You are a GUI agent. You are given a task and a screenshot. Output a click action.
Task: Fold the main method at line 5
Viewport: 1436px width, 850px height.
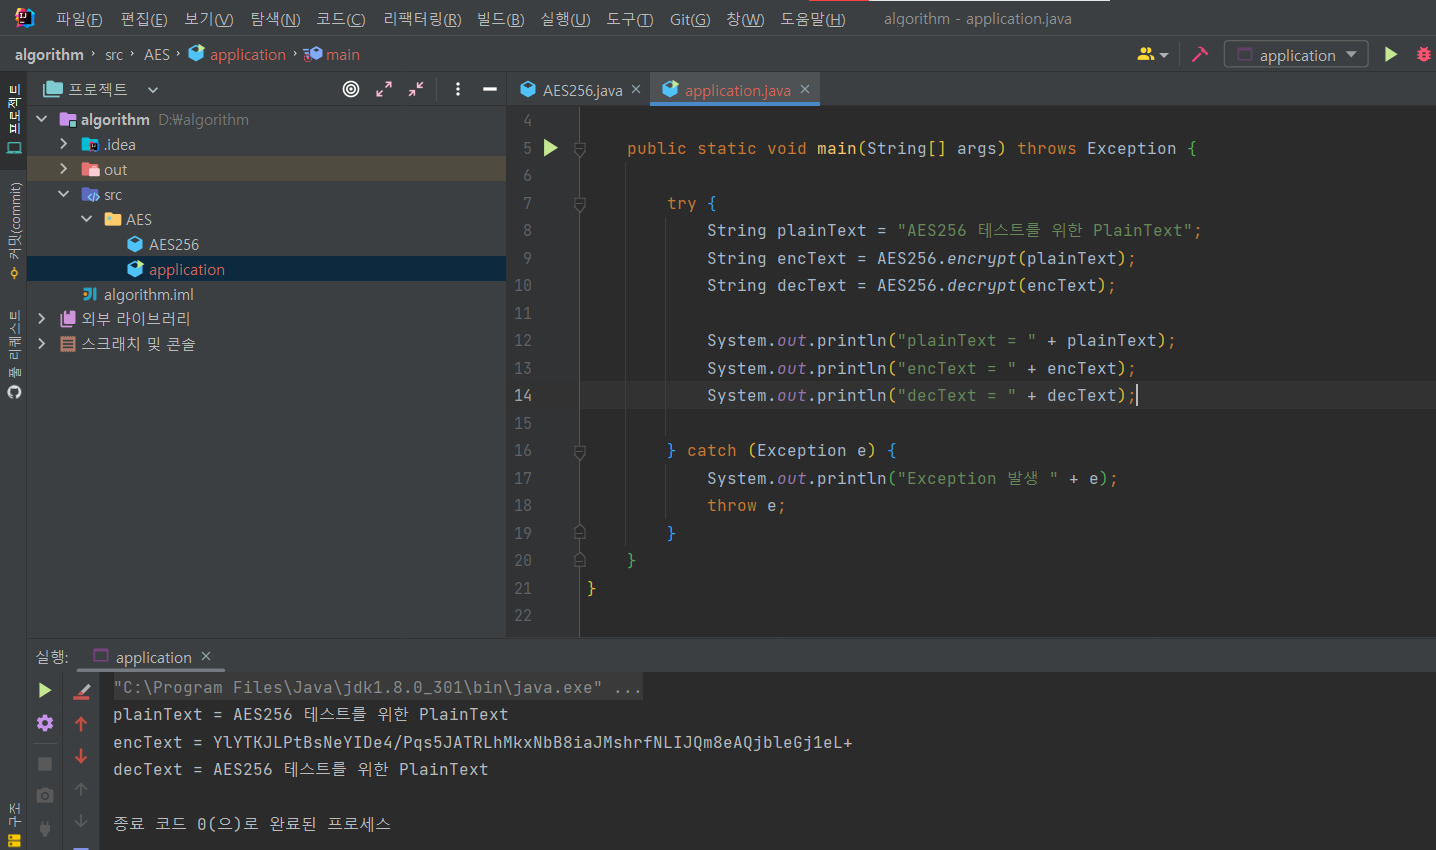click(x=580, y=148)
